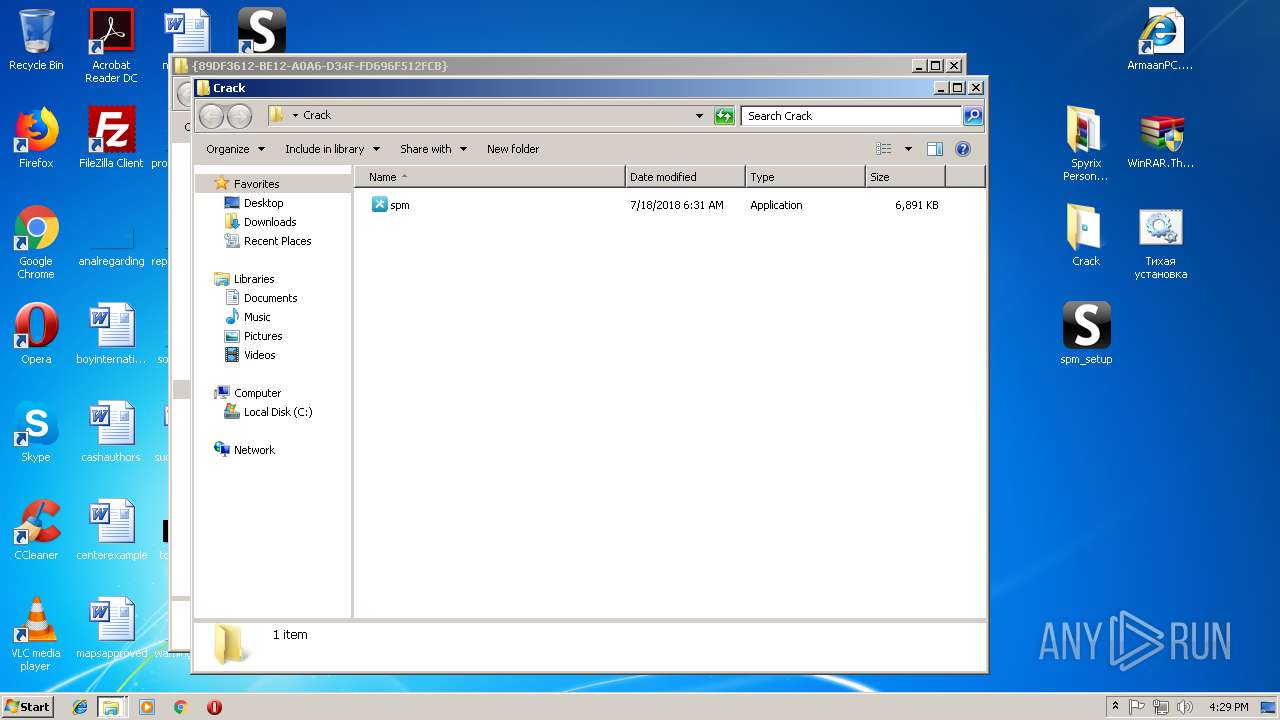Open Videos library
The width and height of the screenshot is (1280, 720).
[259, 355]
